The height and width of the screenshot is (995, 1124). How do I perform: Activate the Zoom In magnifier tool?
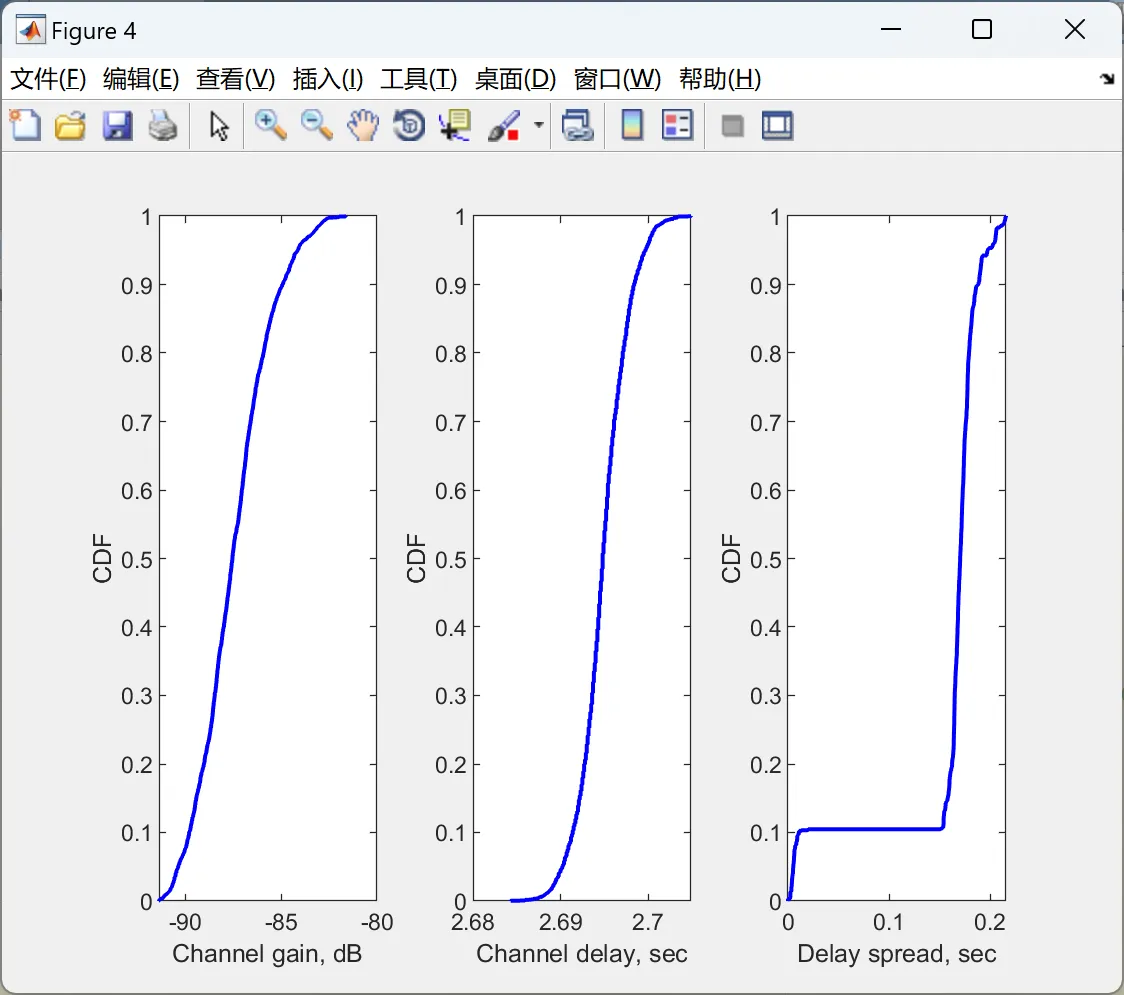pos(270,125)
